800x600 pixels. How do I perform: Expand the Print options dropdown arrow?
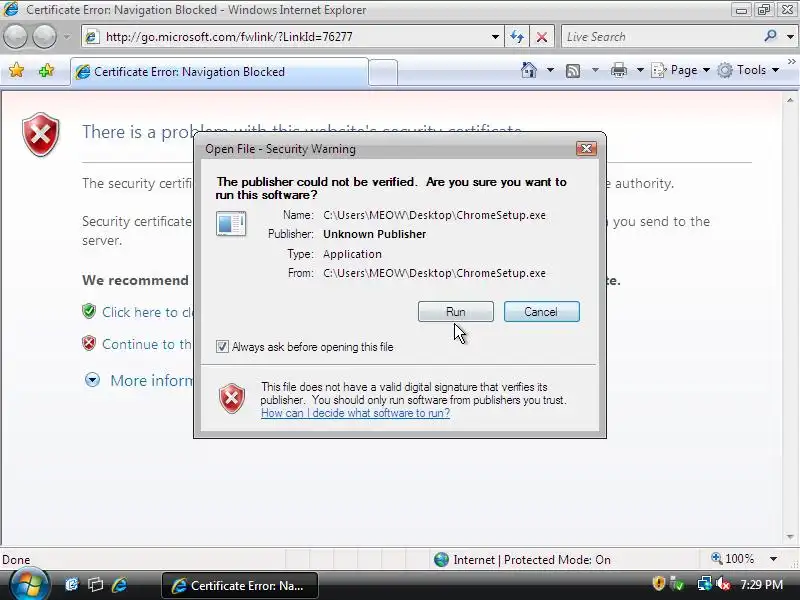[x=640, y=70]
